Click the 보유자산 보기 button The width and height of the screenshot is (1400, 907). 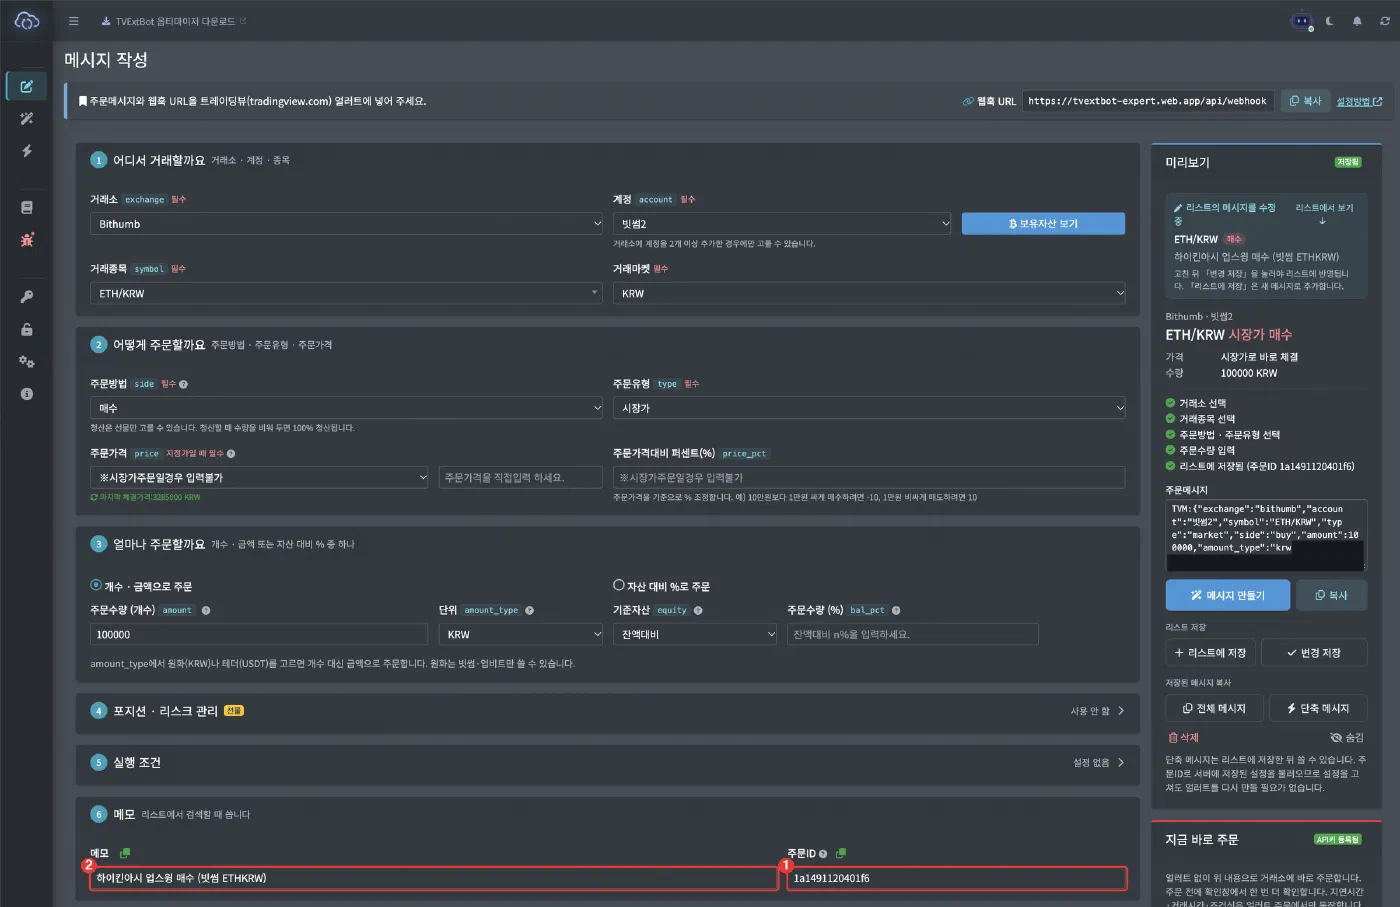point(1043,224)
